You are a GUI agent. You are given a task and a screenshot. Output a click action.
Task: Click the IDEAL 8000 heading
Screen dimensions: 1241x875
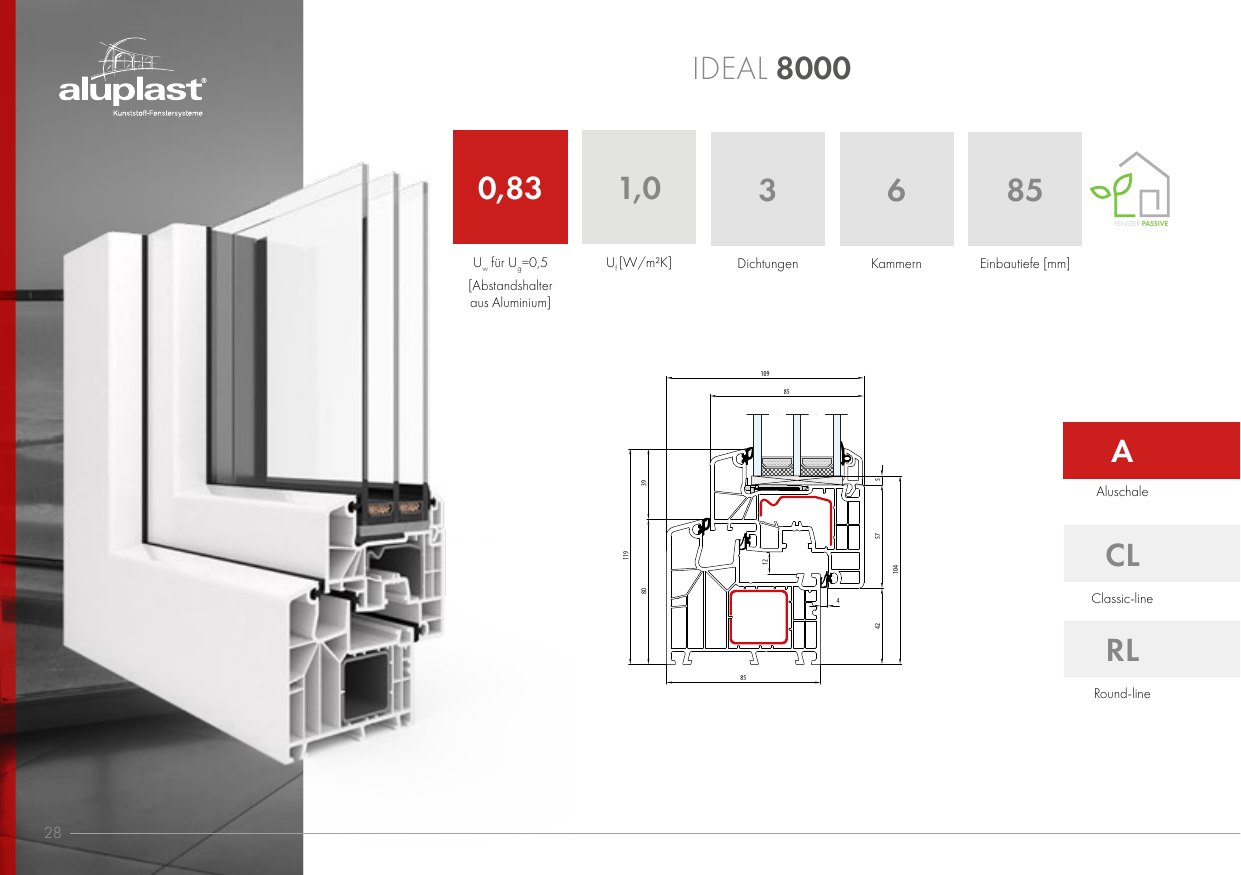pyautogui.click(x=771, y=69)
